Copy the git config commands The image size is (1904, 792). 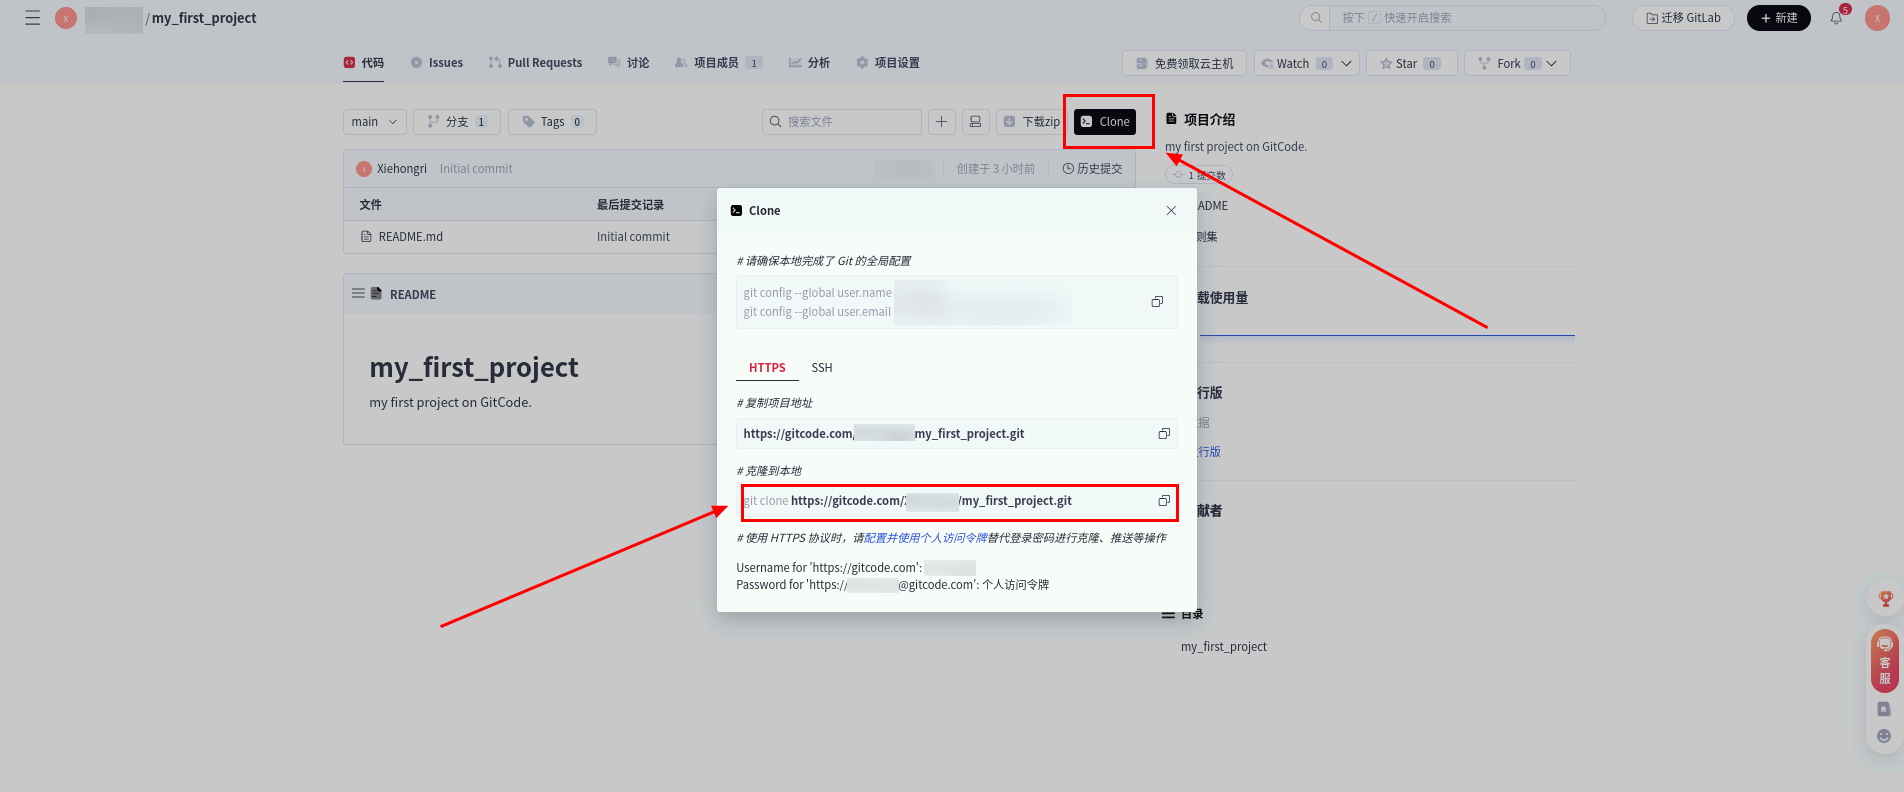coord(1157,302)
